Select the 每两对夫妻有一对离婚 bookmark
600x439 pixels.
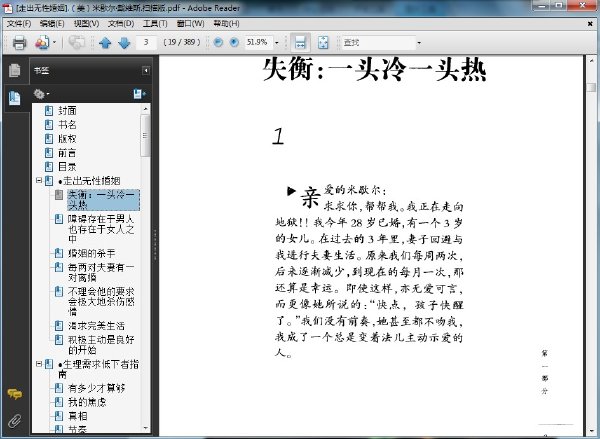(x=101, y=272)
